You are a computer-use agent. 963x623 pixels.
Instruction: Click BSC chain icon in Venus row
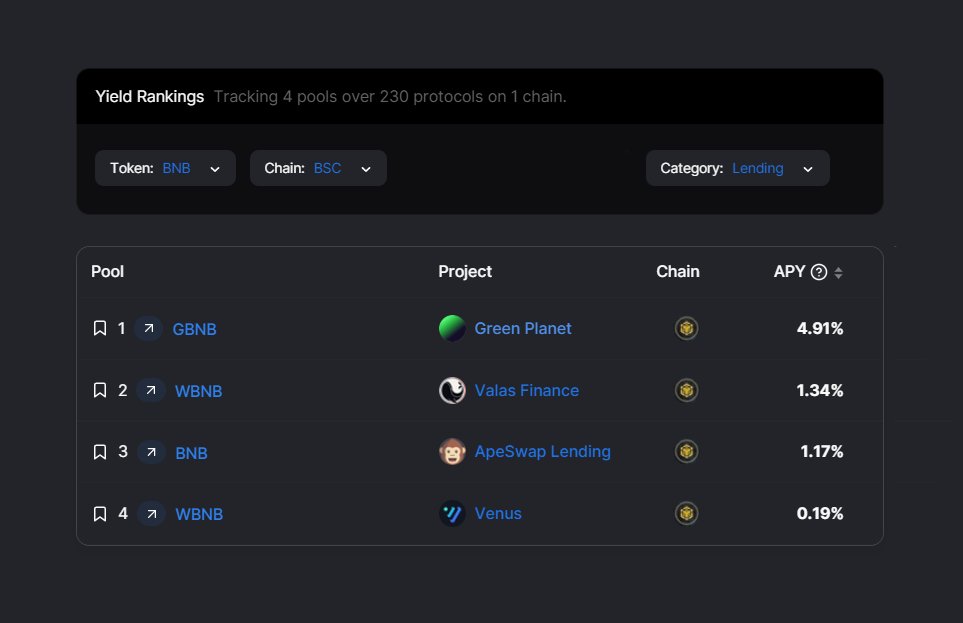[x=686, y=513]
